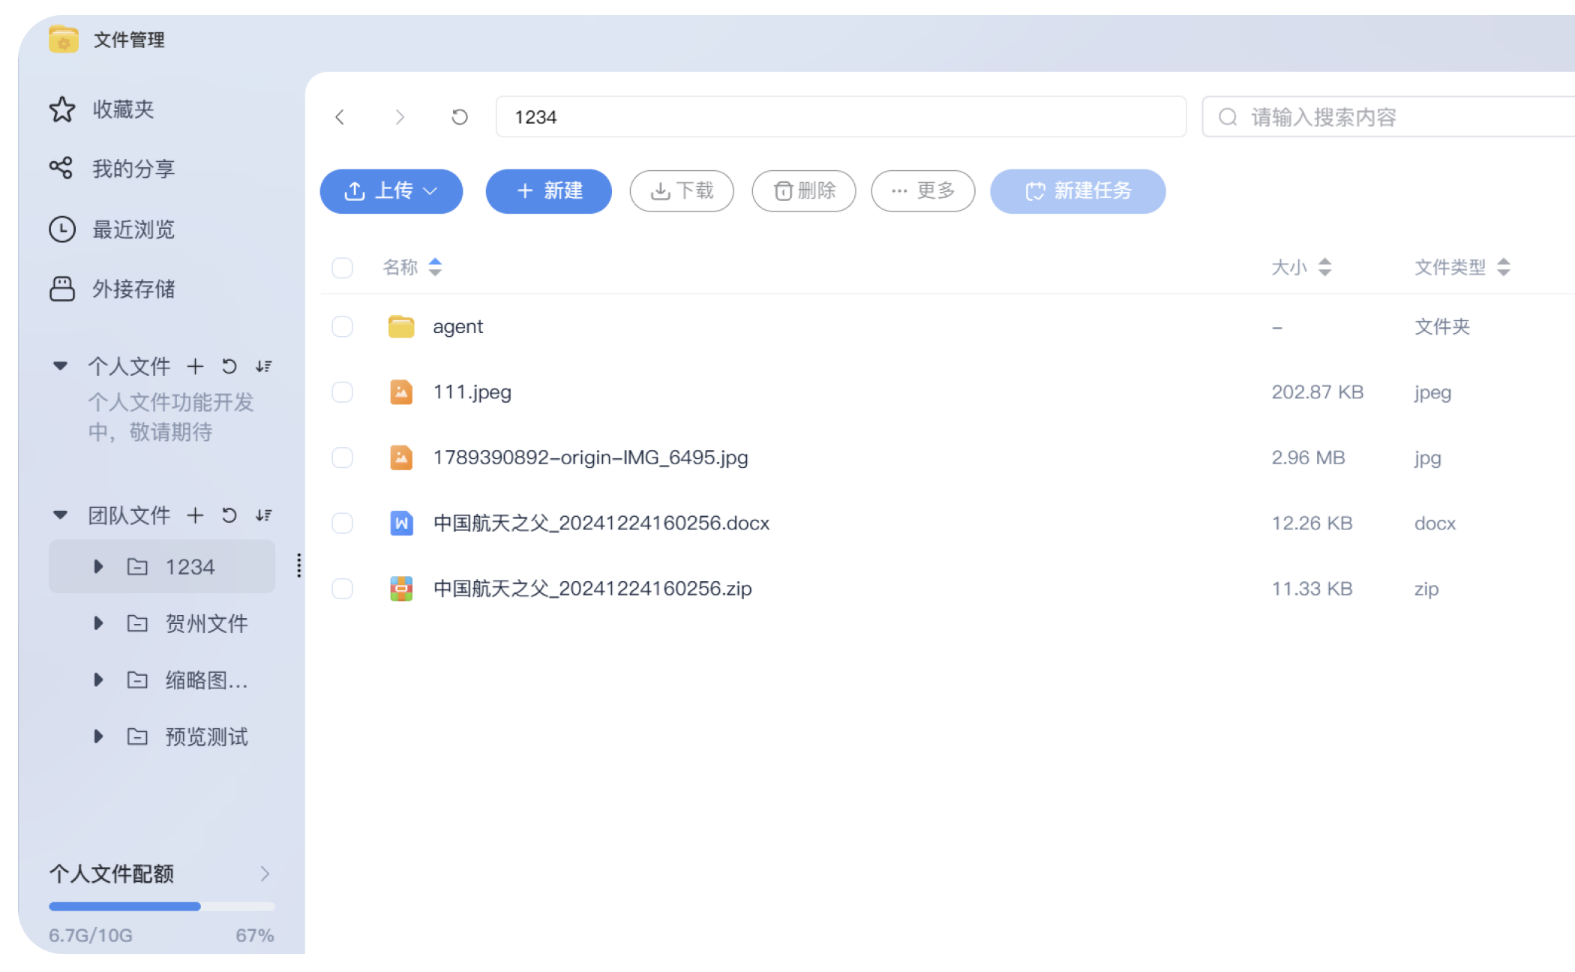Screen dimensions: 1575x972
Task: Open 我的分享 in the sidebar
Action: pyautogui.click(x=112, y=169)
